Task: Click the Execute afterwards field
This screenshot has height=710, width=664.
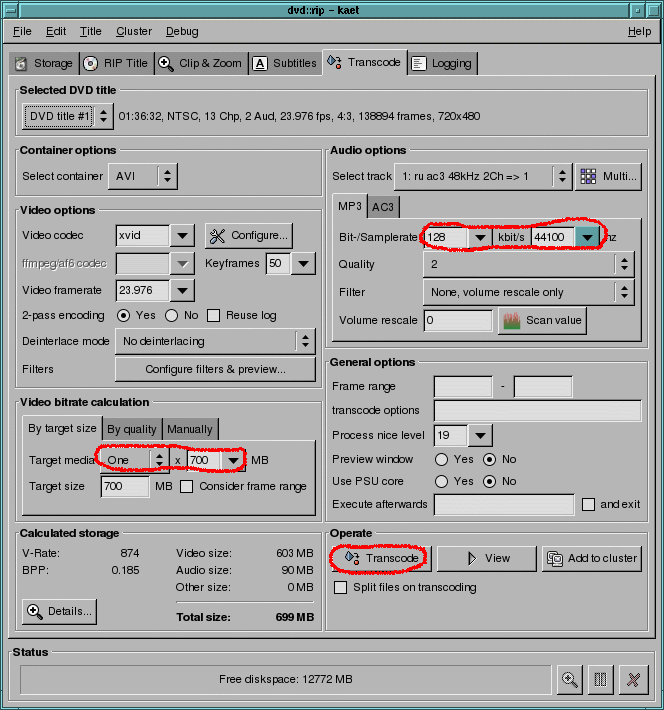Action: 504,504
